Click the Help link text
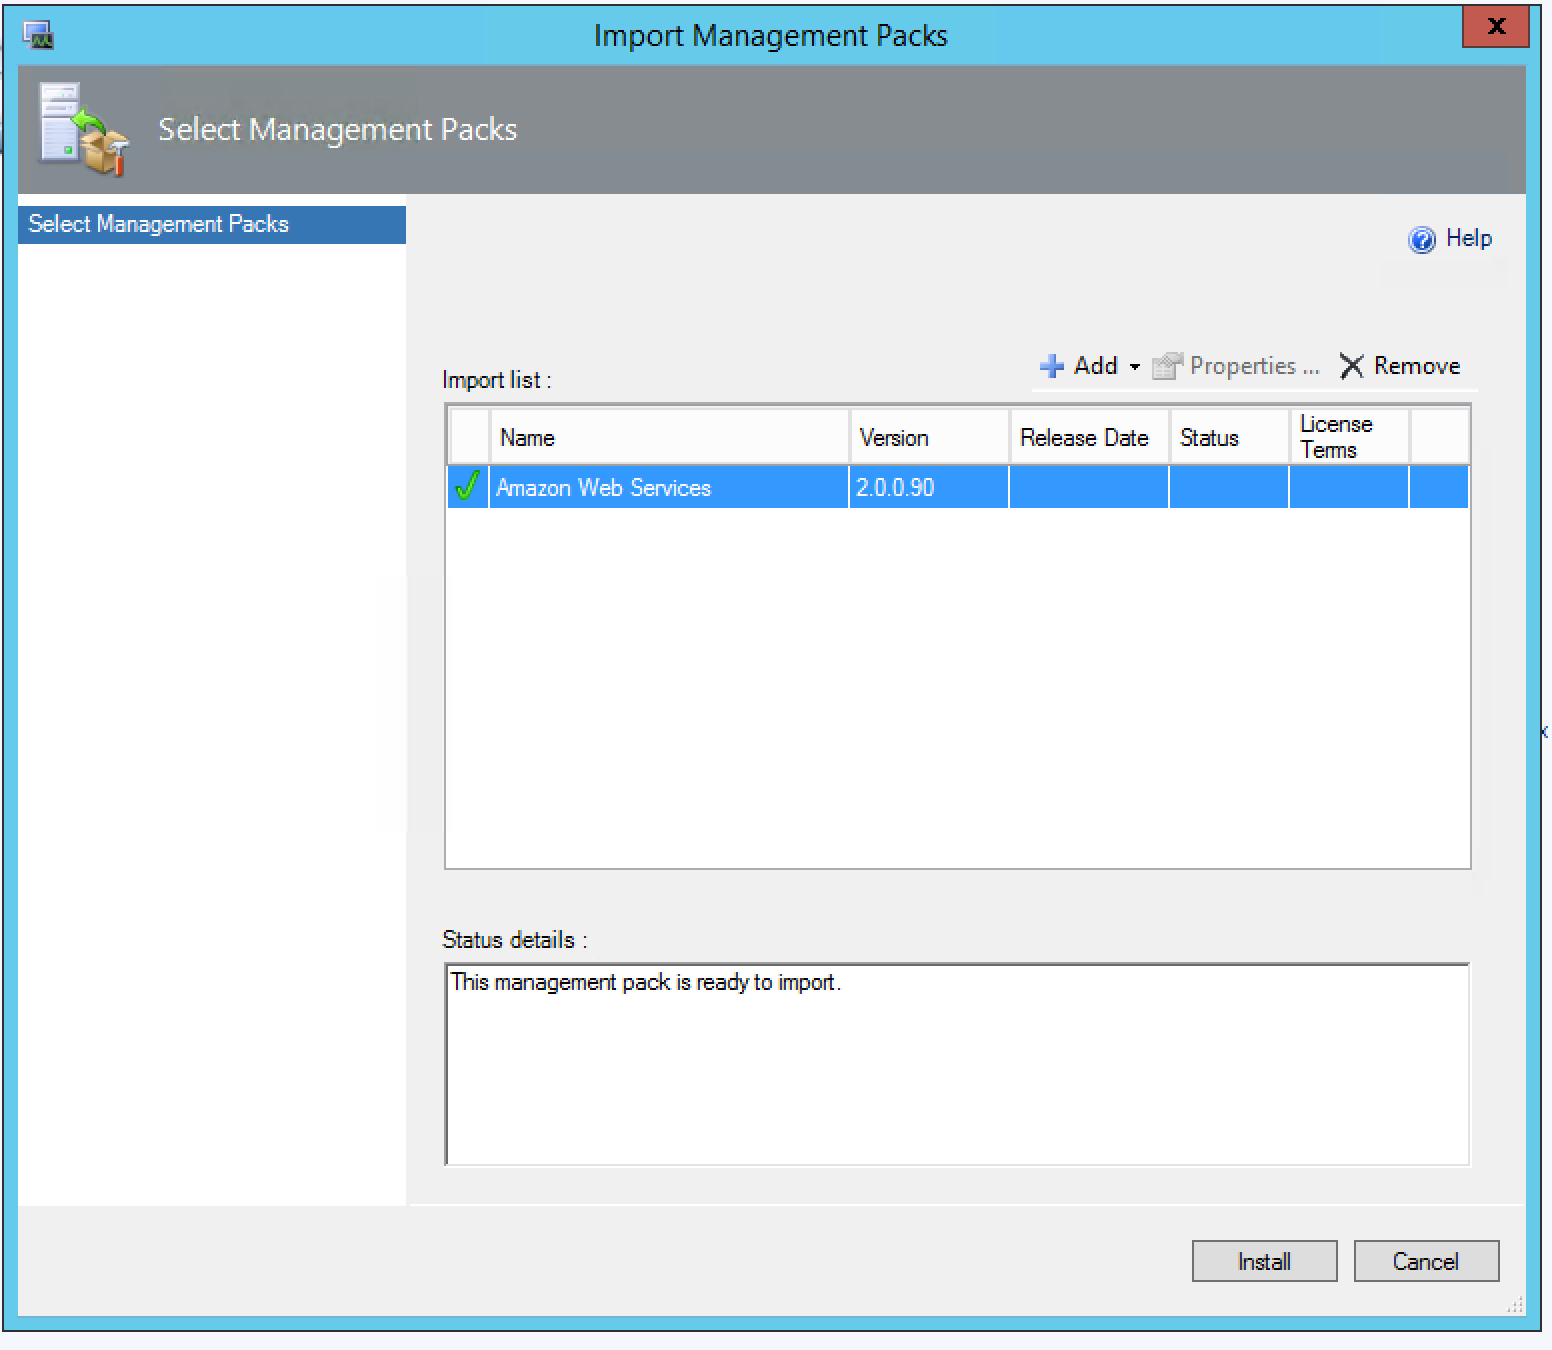The height and width of the screenshot is (1350, 1552). tap(1468, 239)
